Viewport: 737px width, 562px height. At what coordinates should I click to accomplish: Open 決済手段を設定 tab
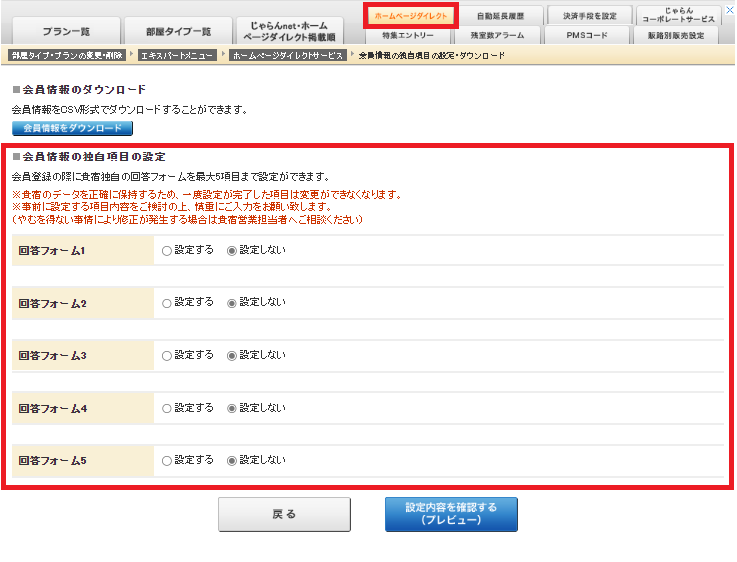point(590,16)
